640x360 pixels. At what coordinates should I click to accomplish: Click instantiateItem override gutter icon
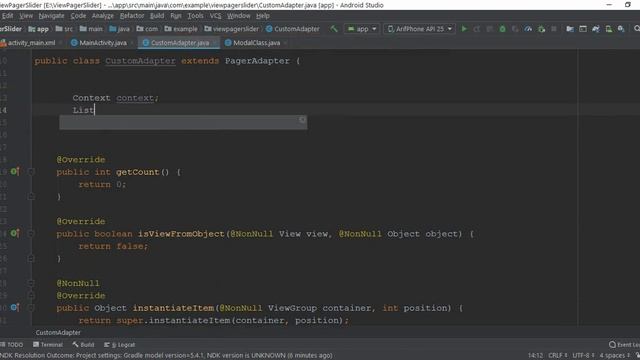tap(14, 307)
